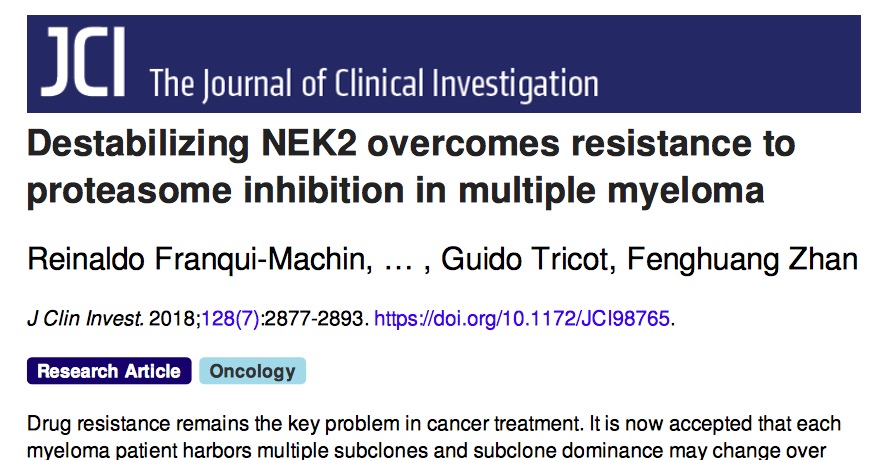Click the Oncology category badge
877x460 pixels.
pos(252,371)
